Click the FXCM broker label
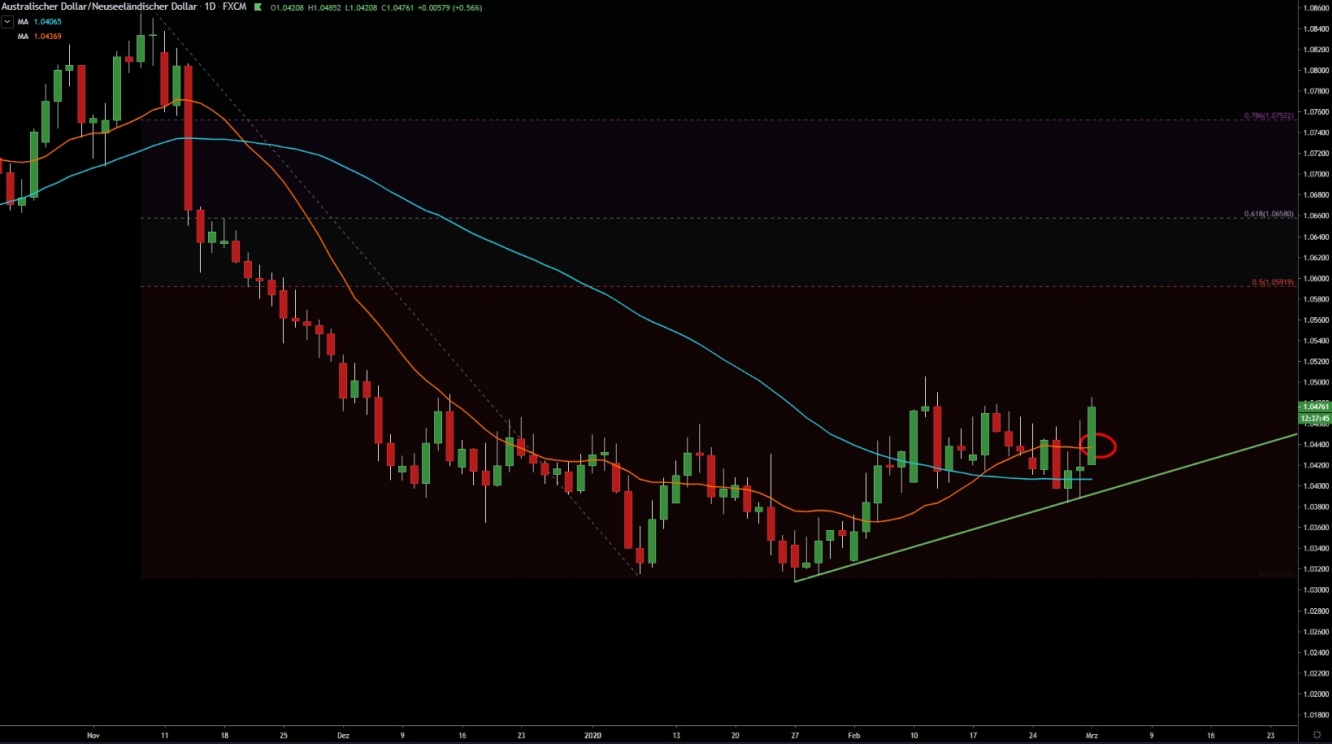The height and width of the screenshot is (744, 1332). (235, 7)
